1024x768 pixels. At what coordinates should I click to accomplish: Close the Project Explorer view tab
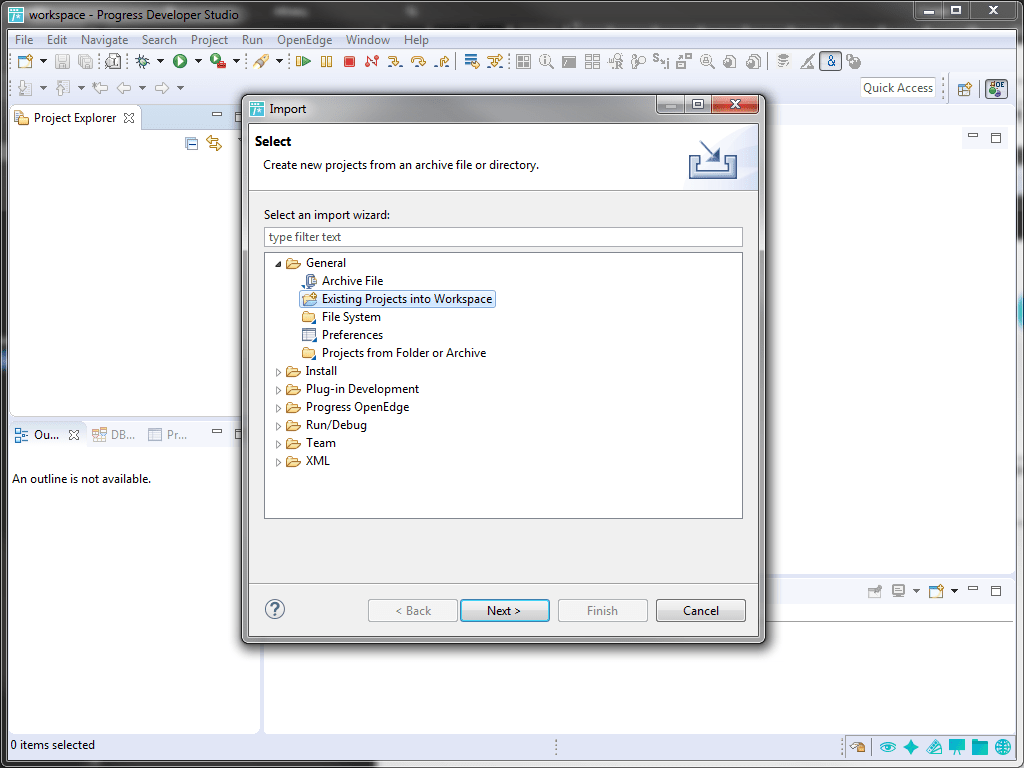(129, 118)
